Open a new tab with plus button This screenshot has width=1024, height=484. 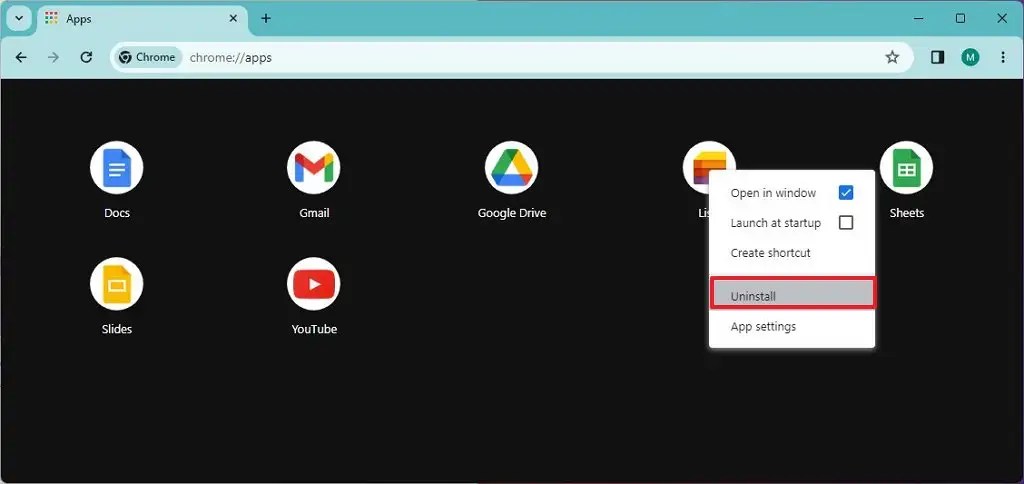click(266, 18)
